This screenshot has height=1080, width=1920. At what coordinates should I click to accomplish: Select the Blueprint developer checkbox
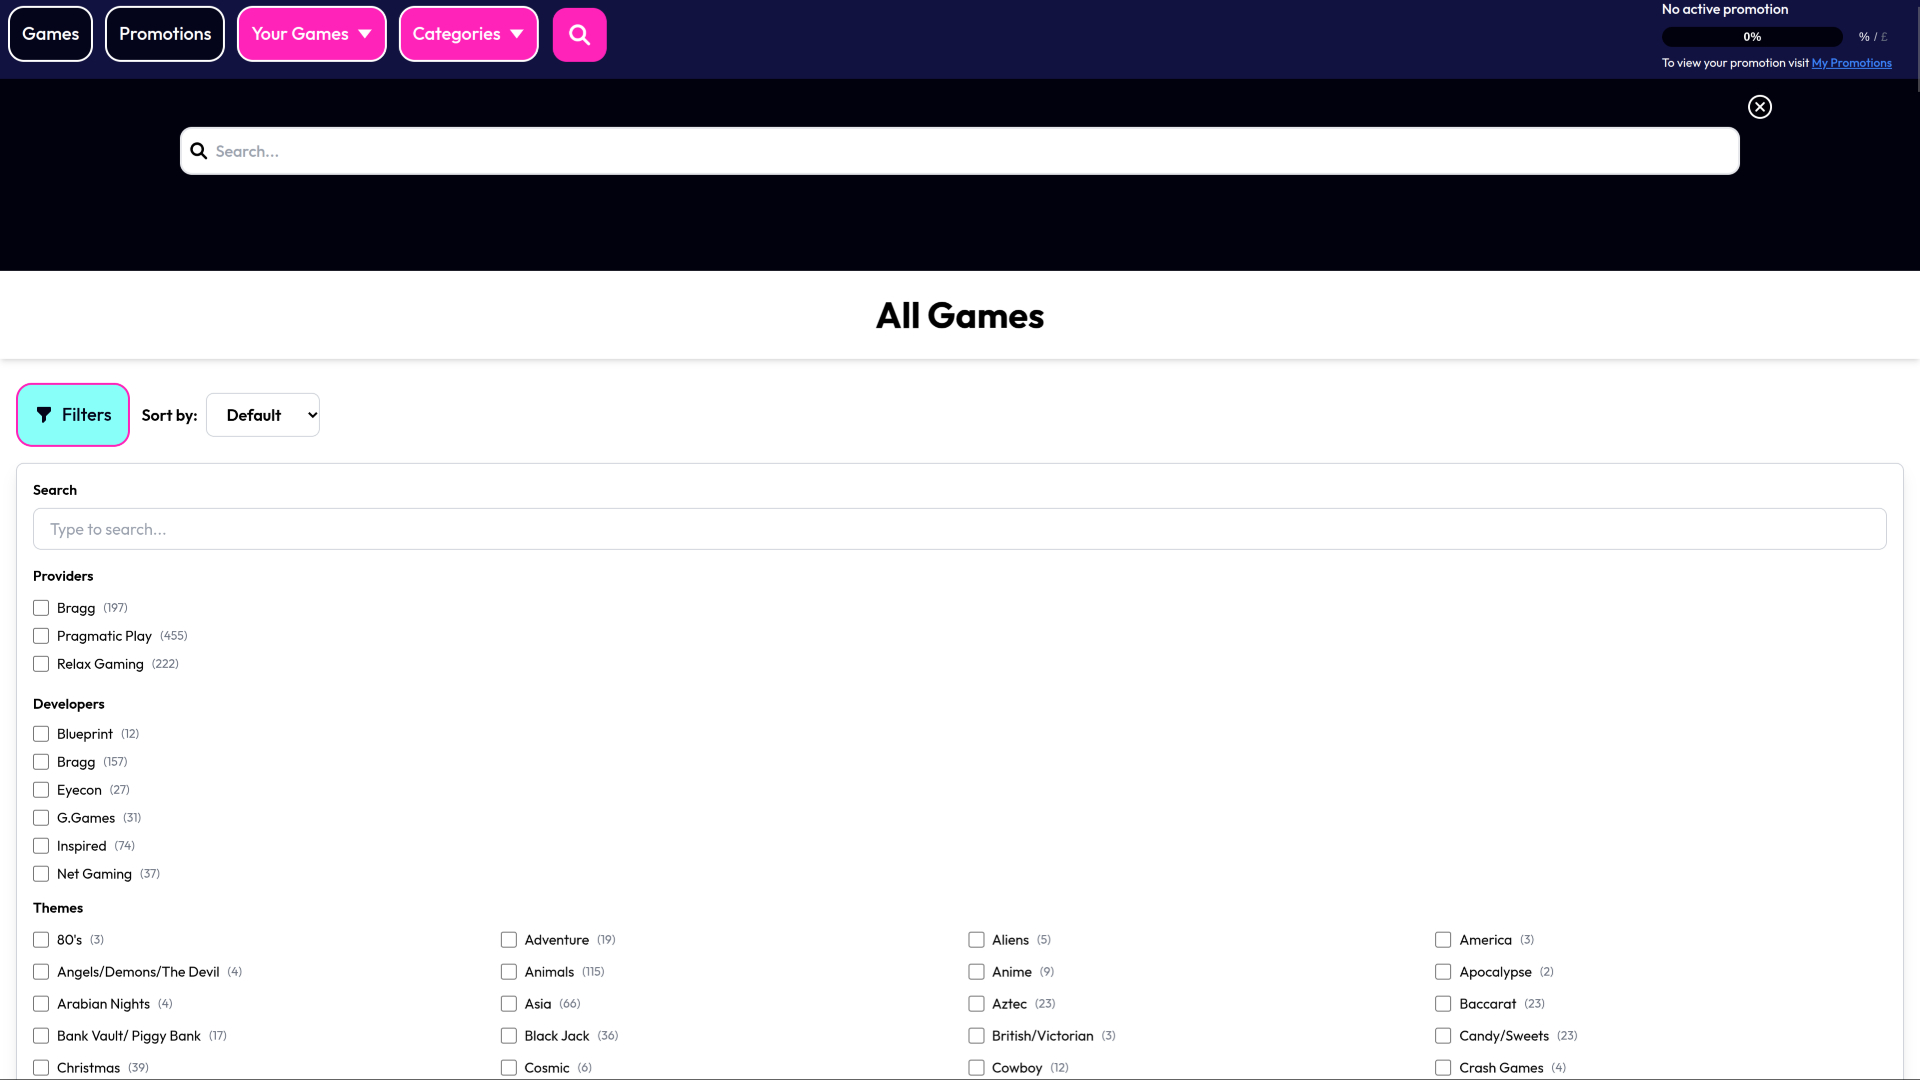41,733
